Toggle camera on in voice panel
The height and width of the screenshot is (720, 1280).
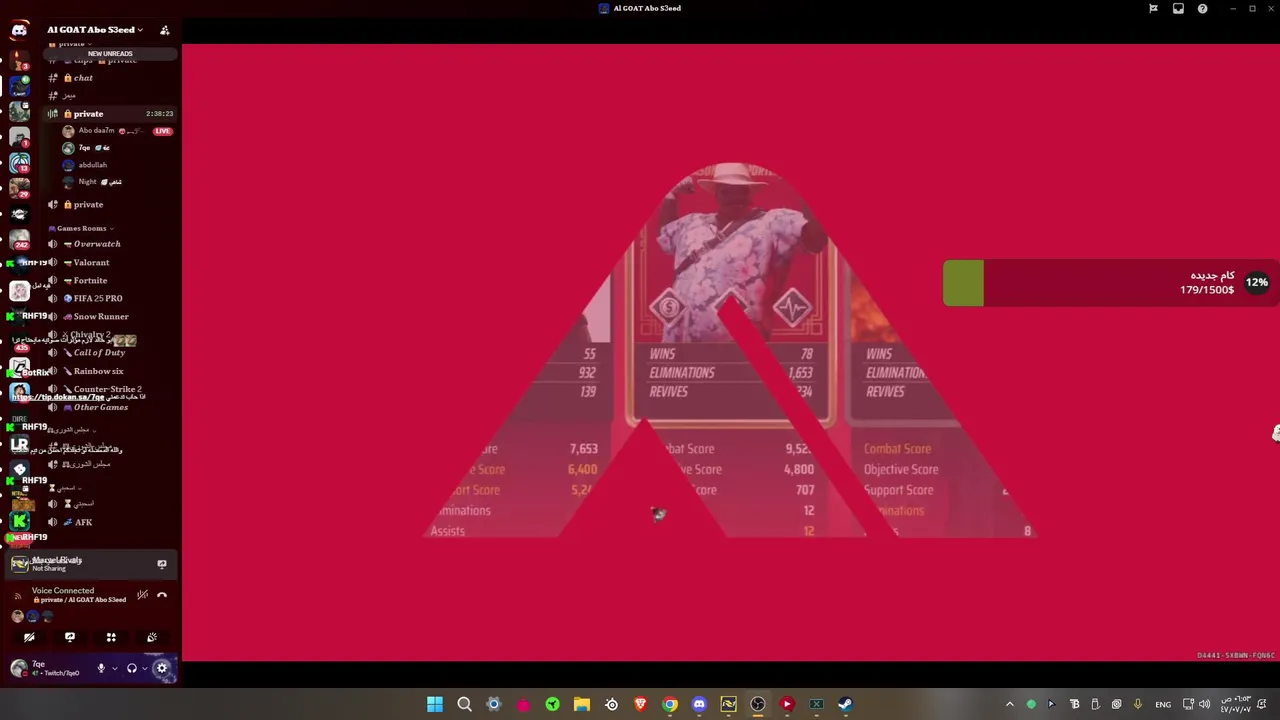[29, 637]
